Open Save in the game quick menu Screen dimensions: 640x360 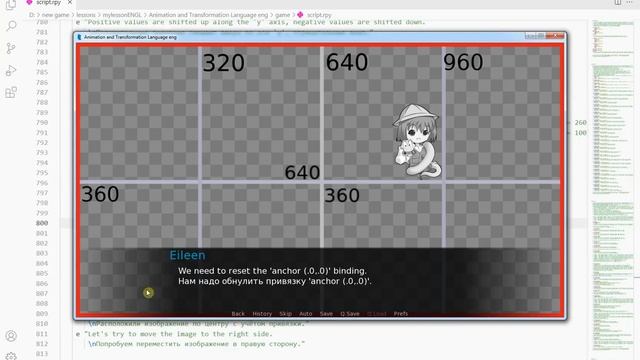[x=326, y=313]
